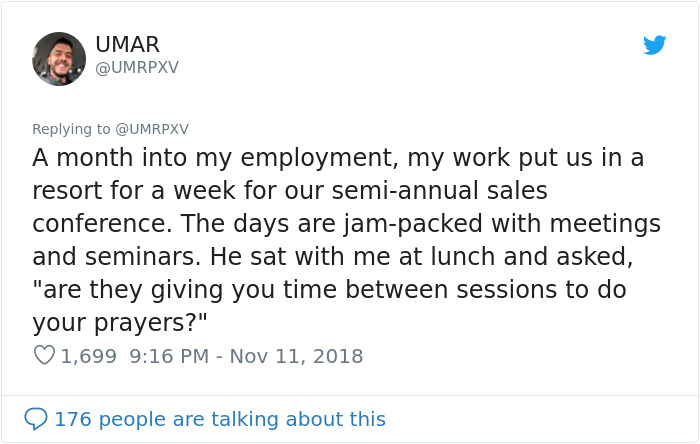Viewport: 700px width, 444px height.
Task: Click the speech bubble conversation icon
Action: pos(36,418)
